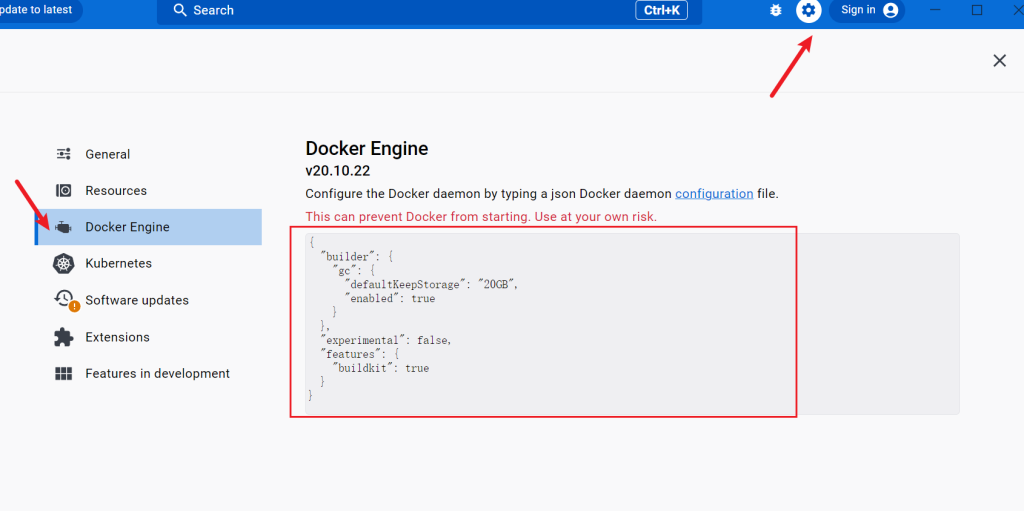Click the Update to latest button

click(x=40, y=10)
